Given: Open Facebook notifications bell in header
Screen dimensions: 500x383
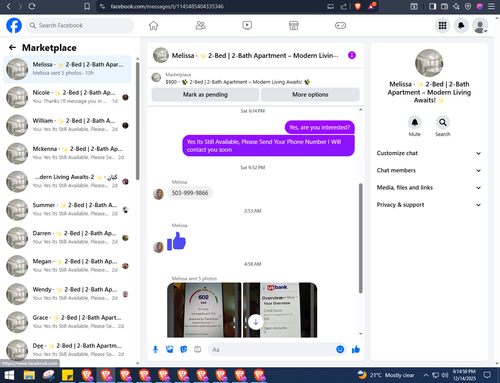Looking at the screenshot, I should [461, 25].
